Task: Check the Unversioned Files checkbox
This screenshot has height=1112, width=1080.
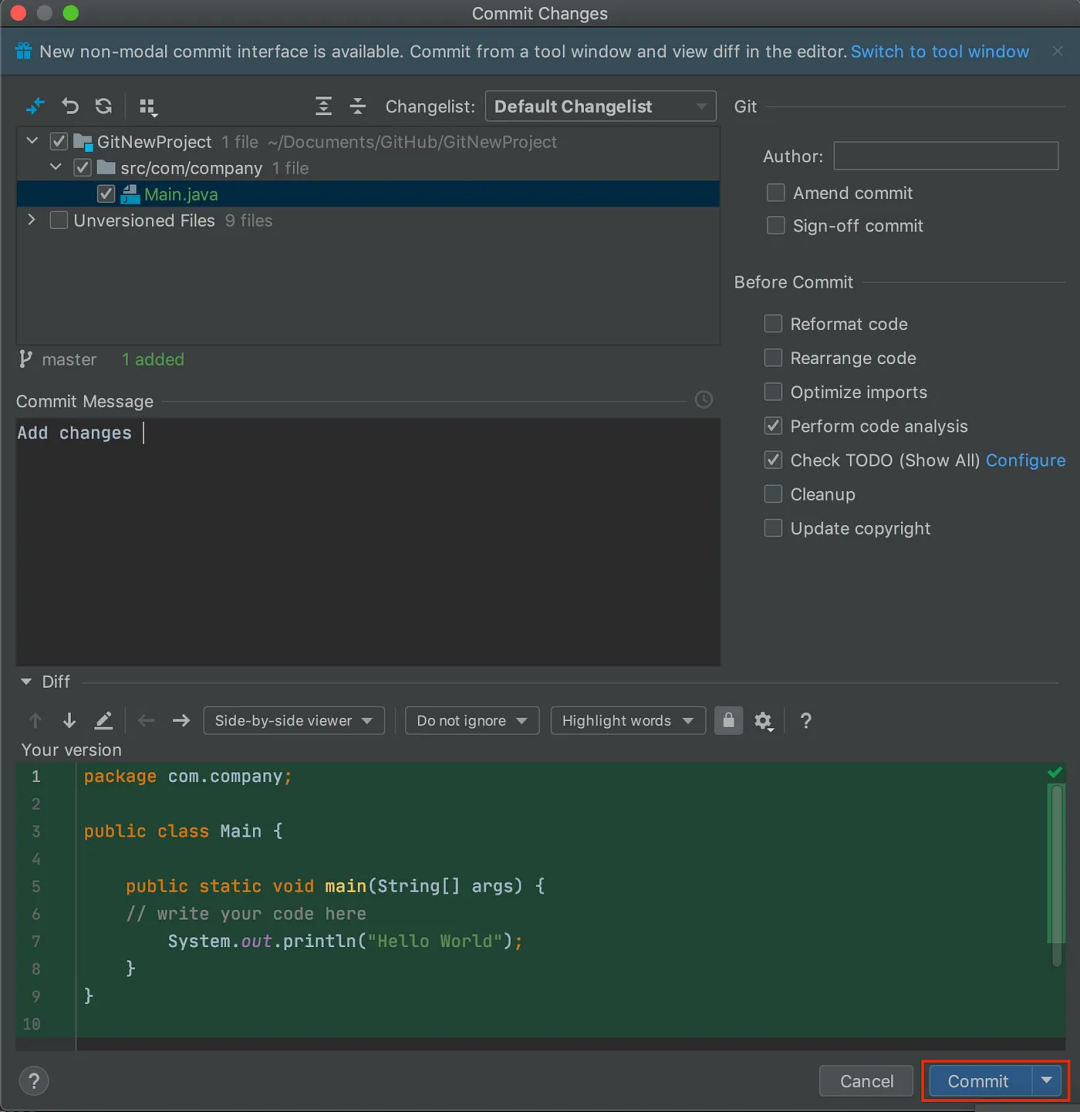Action: (59, 221)
